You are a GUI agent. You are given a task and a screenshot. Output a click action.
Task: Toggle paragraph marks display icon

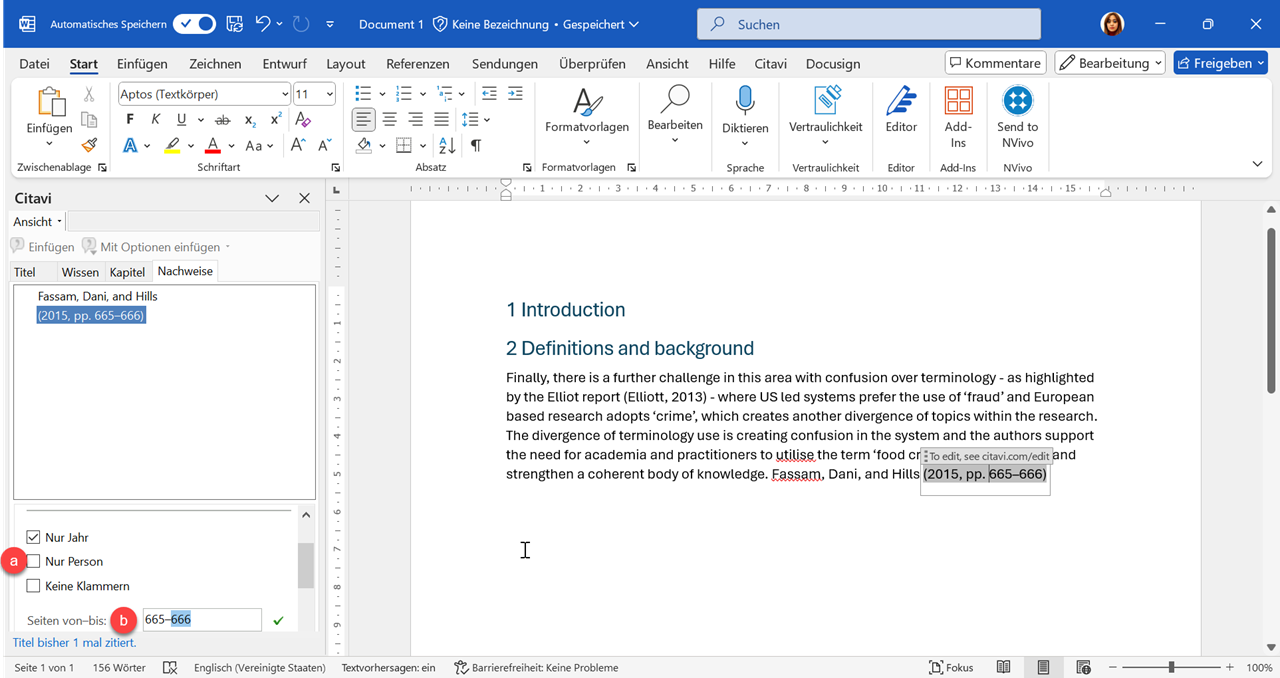pyautogui.click(x=476, y=146)
